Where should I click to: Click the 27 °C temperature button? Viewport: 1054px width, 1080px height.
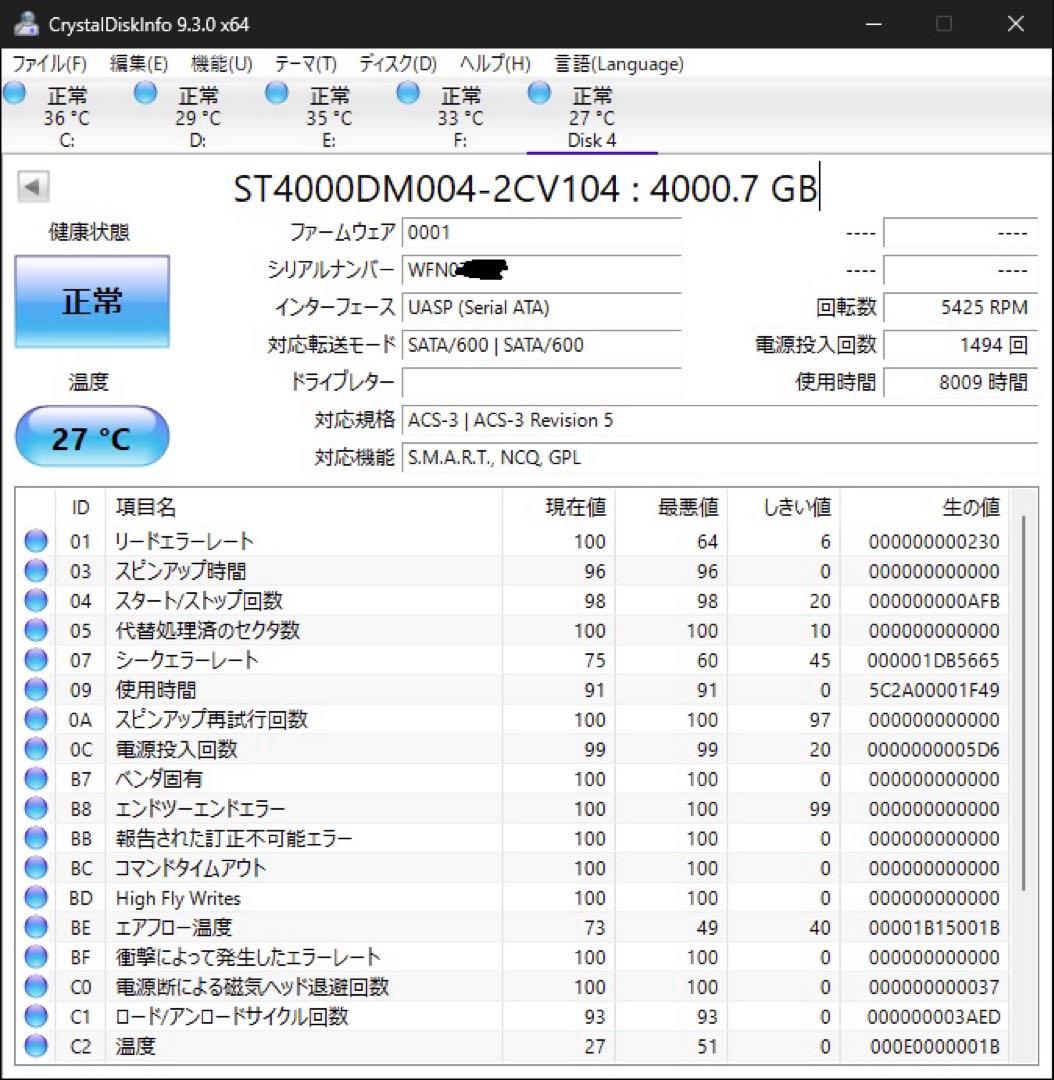click(x=91, y=436)
